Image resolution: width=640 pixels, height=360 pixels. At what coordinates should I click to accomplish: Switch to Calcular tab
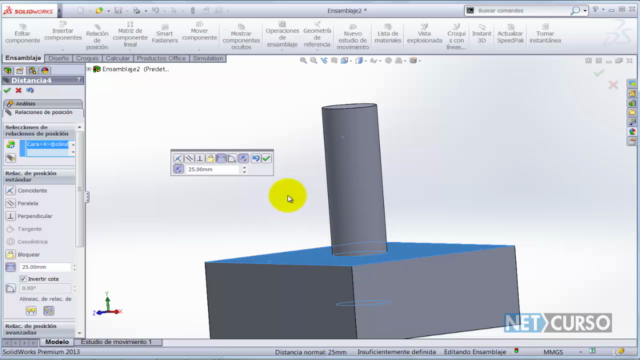coord(118,58)
